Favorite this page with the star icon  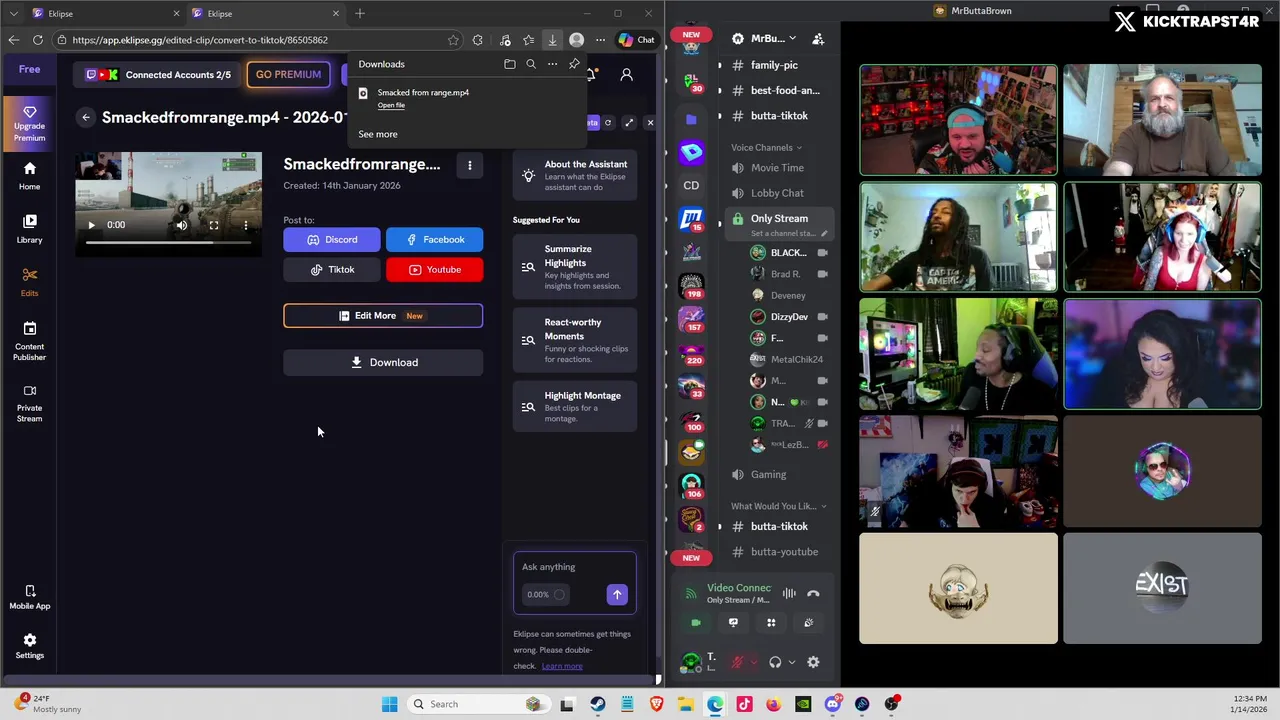coord(453,40)
